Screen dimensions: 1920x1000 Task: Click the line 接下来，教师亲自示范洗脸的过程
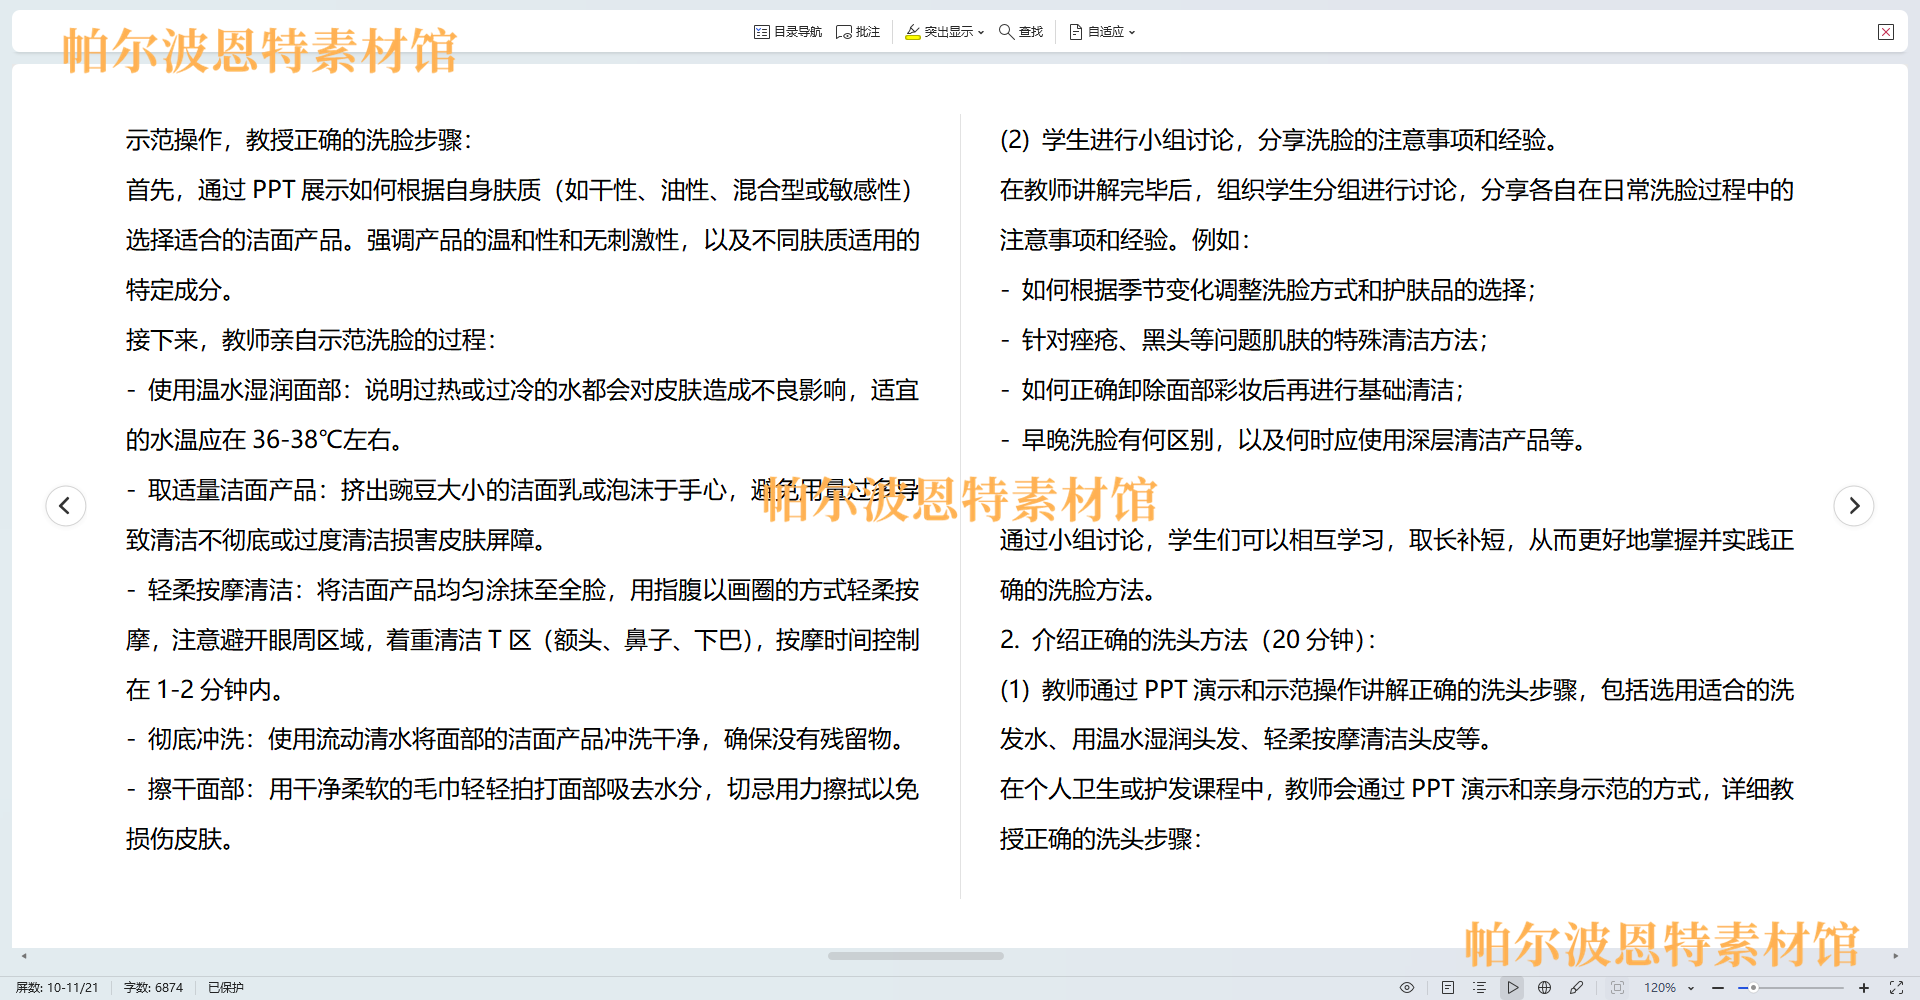[311, 340]
